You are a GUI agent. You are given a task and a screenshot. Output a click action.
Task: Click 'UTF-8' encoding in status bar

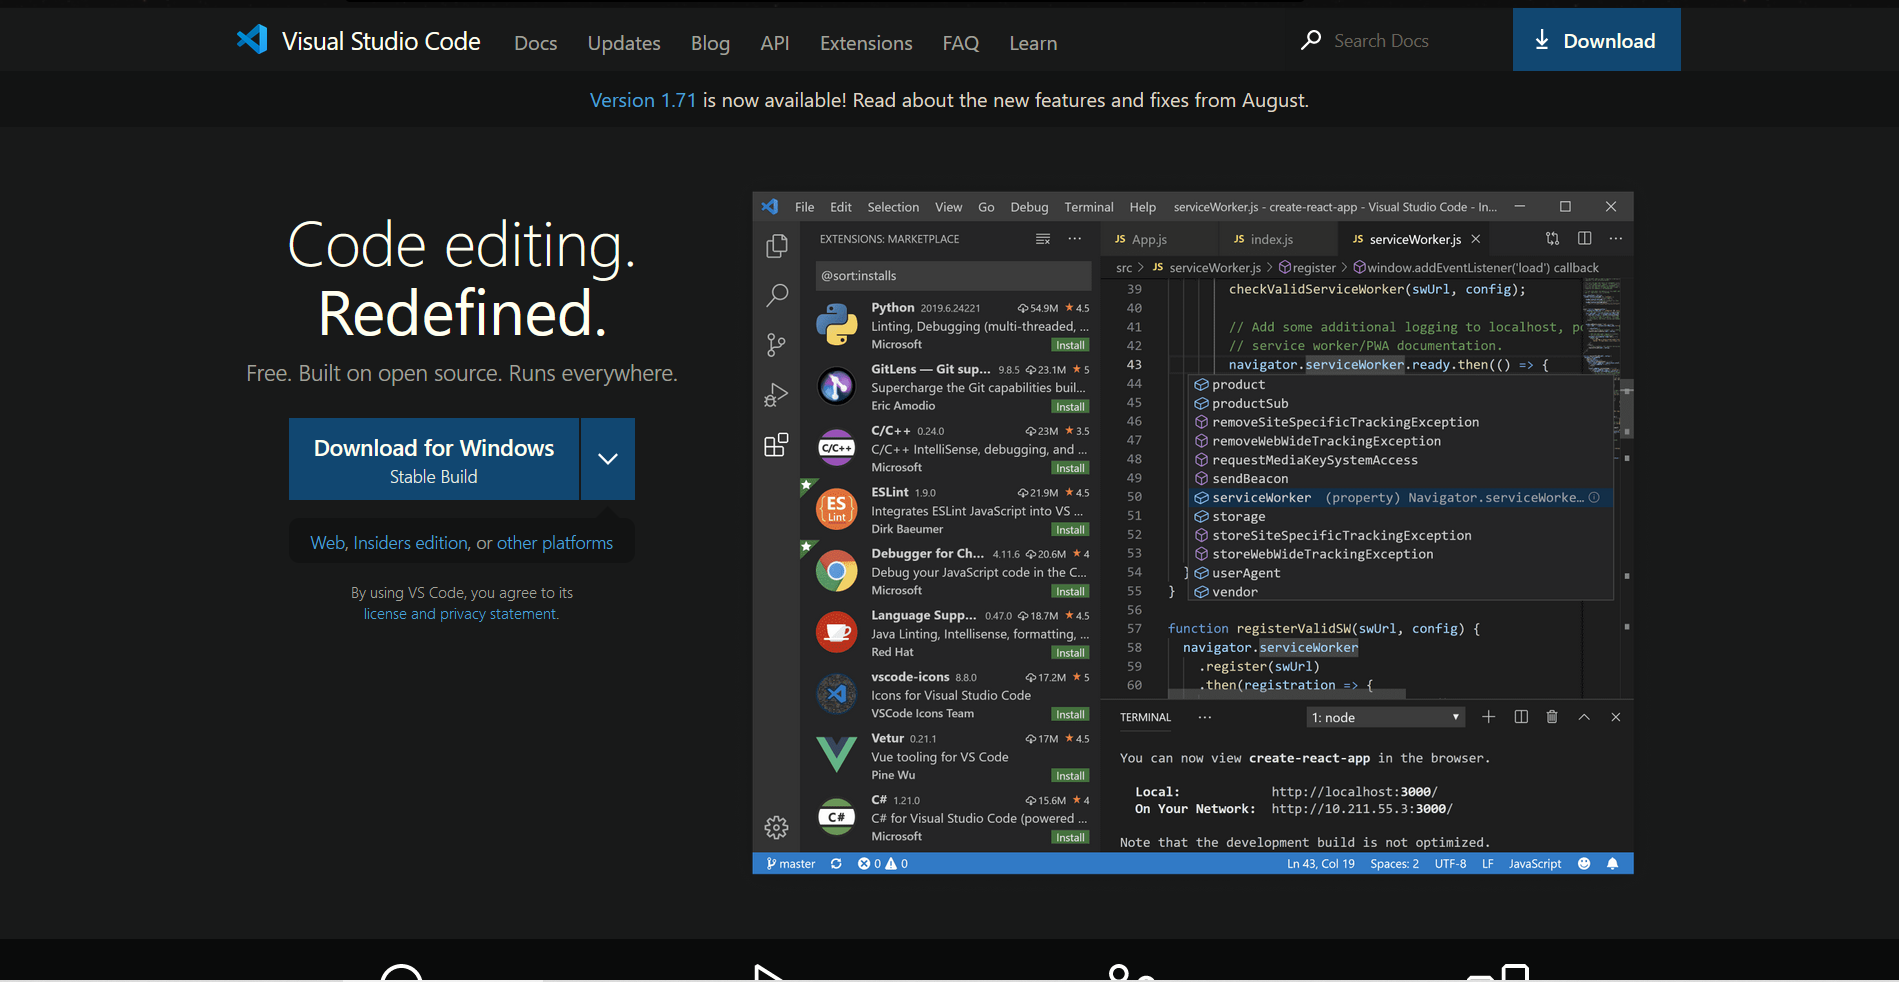(x=1450, y=864)
